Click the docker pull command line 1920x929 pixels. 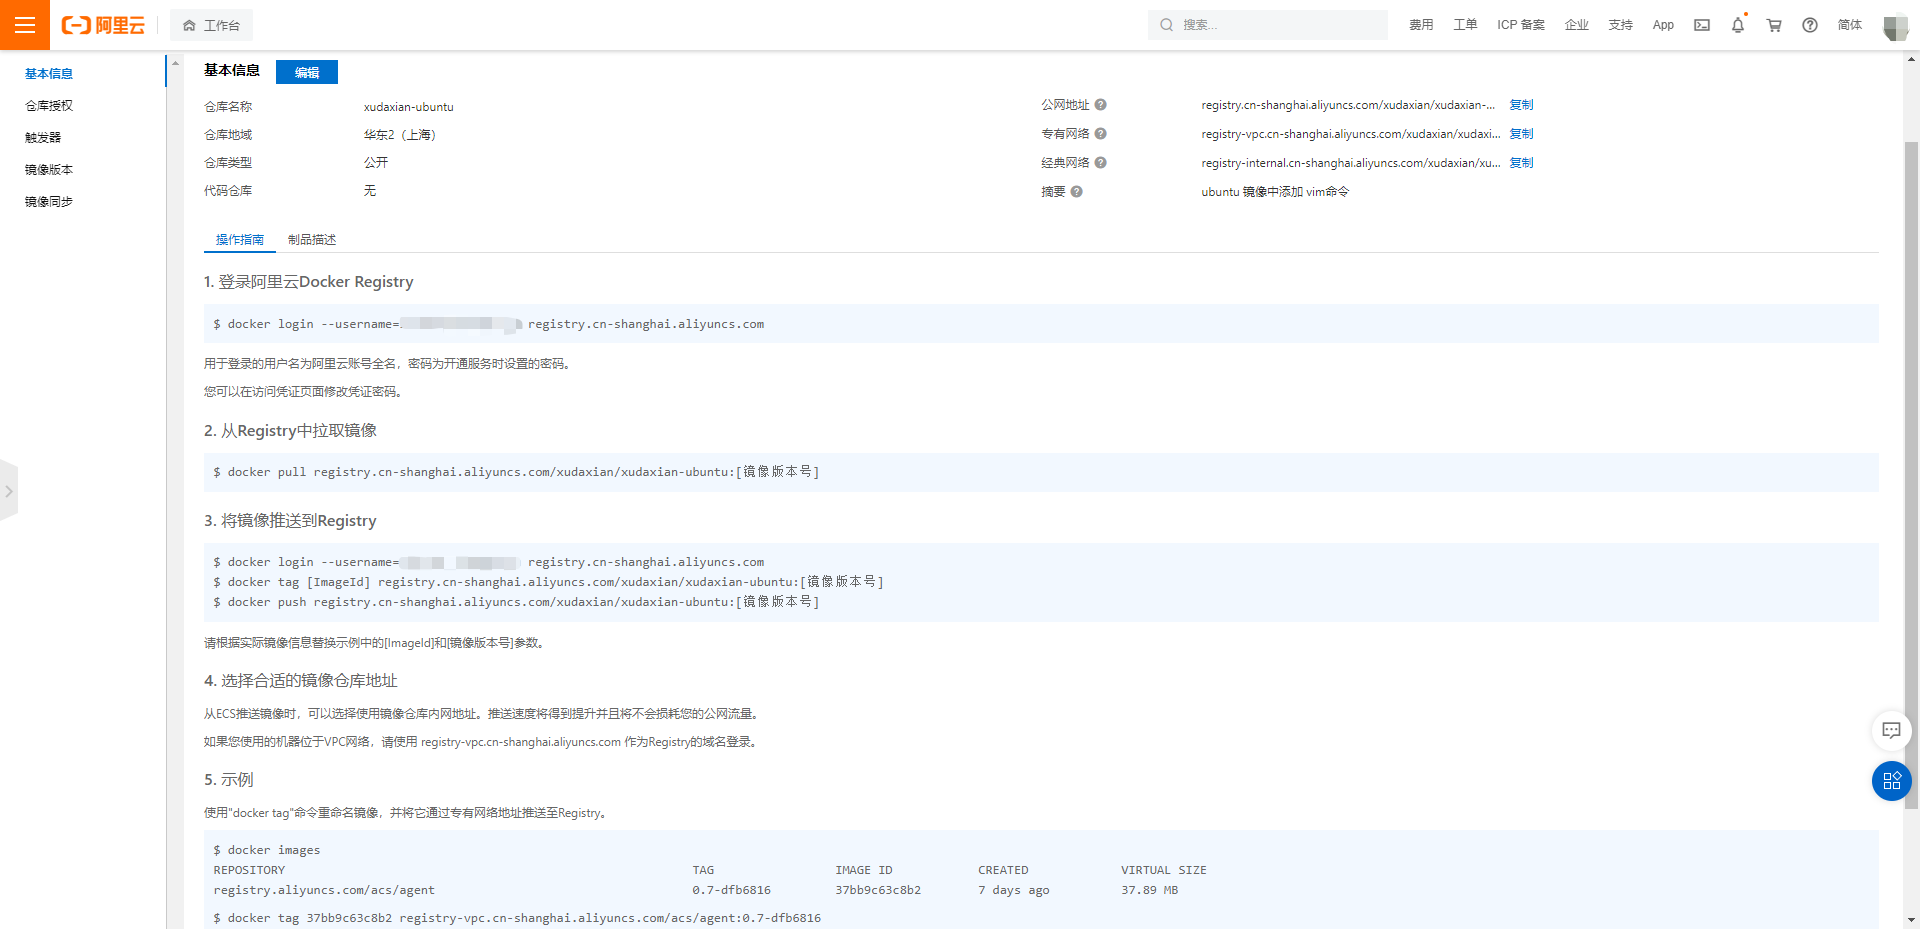[x=516, y=472]
